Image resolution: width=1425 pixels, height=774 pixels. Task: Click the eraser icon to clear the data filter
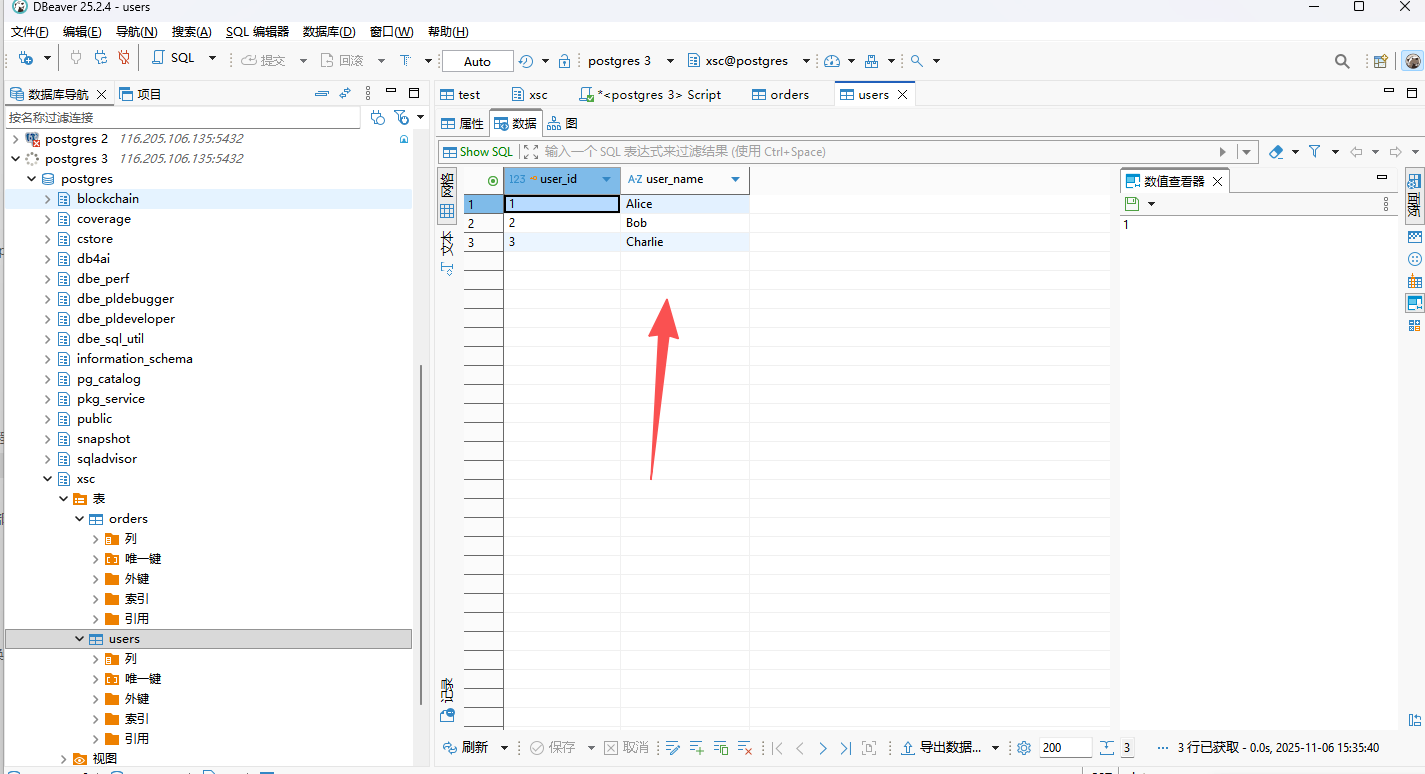pos(1276,152)
